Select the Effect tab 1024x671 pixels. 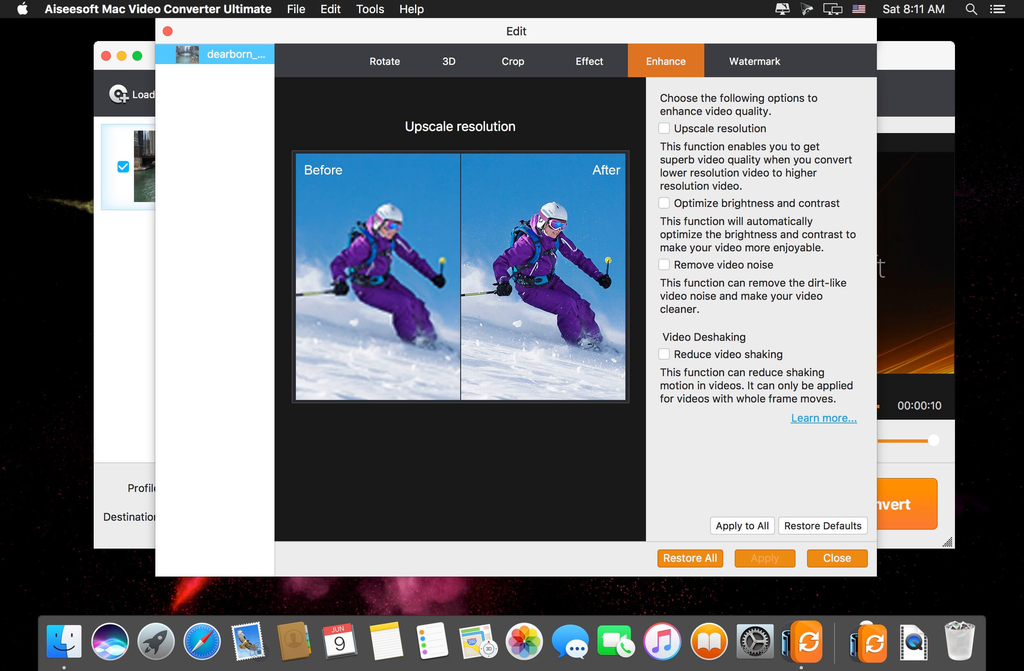[589, 61]
